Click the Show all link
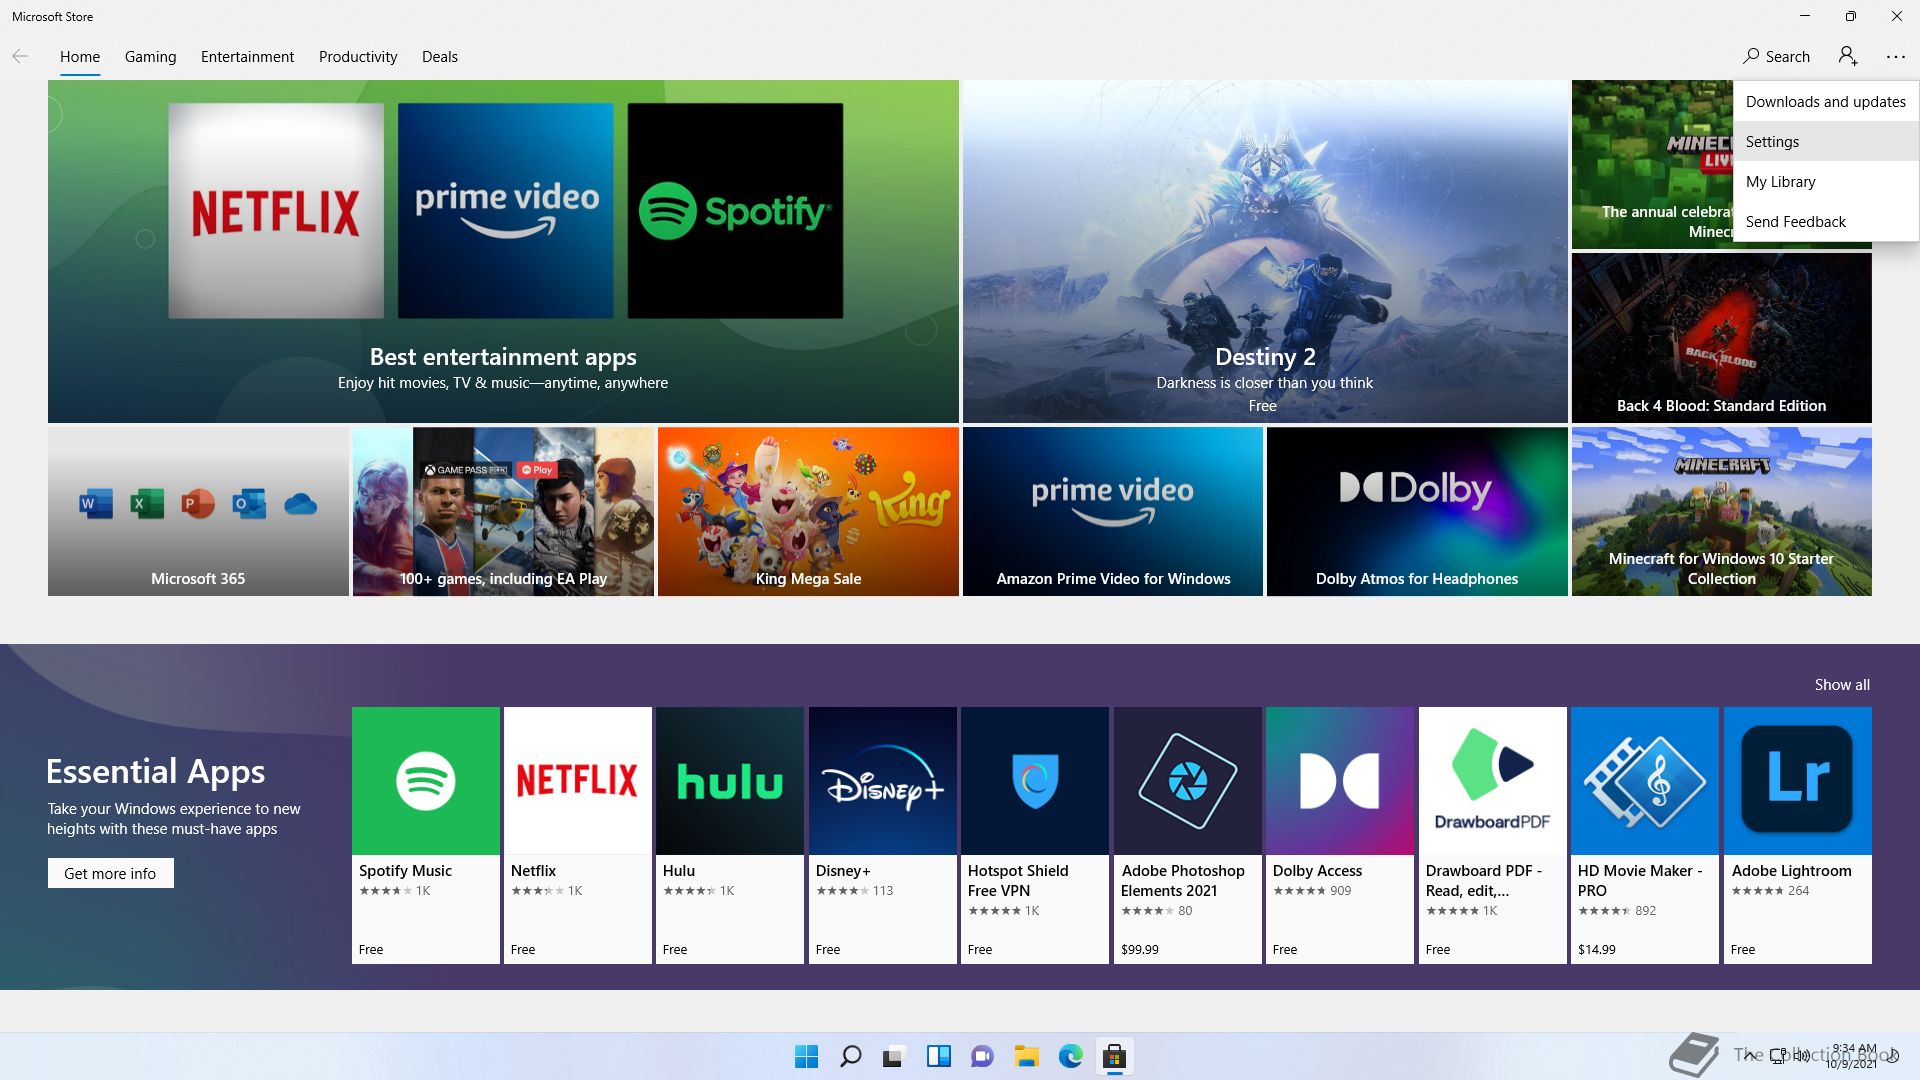 [1842, 685]
